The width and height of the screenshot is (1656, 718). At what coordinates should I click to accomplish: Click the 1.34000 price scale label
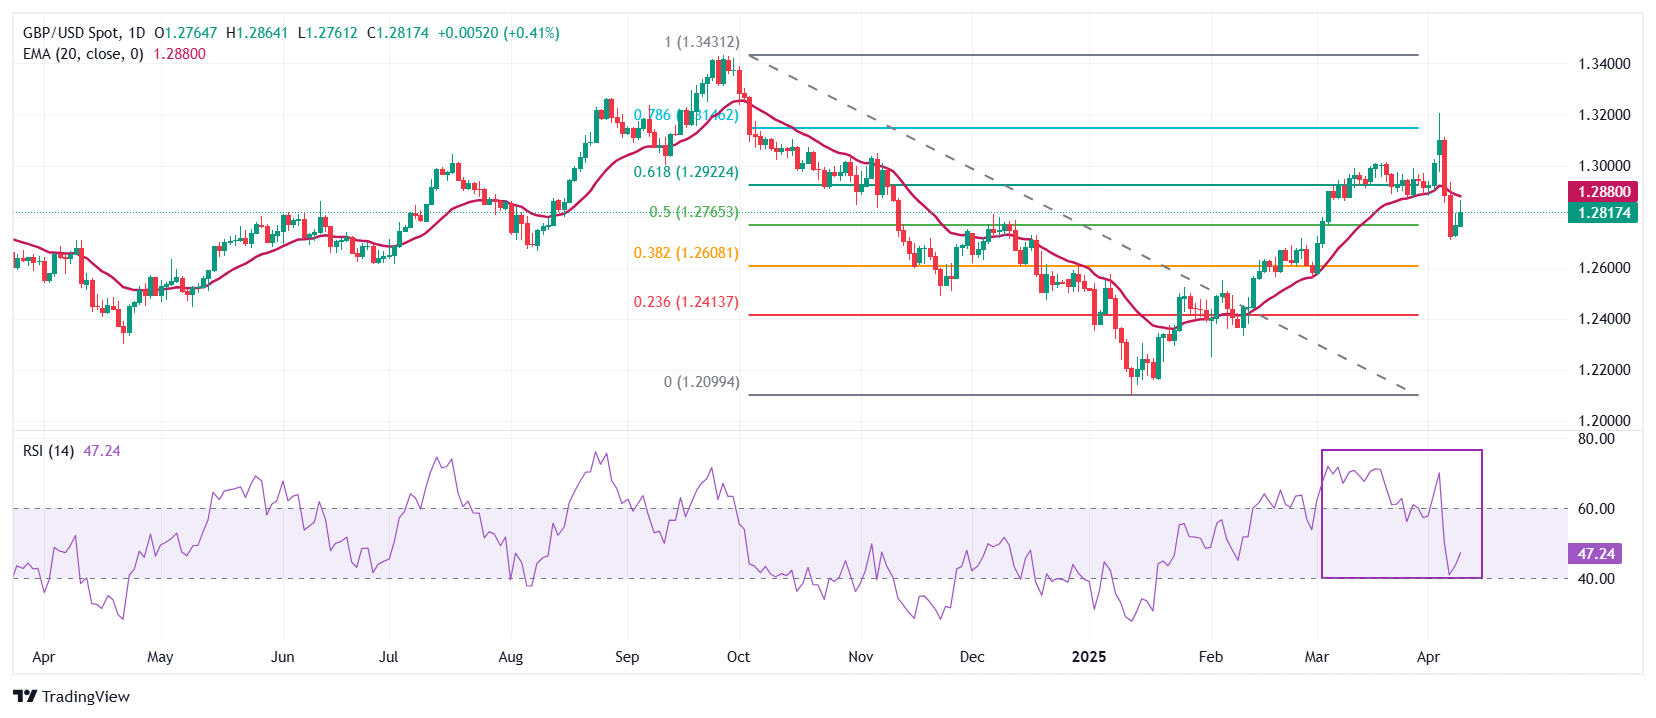click(x=1604, y=64)
